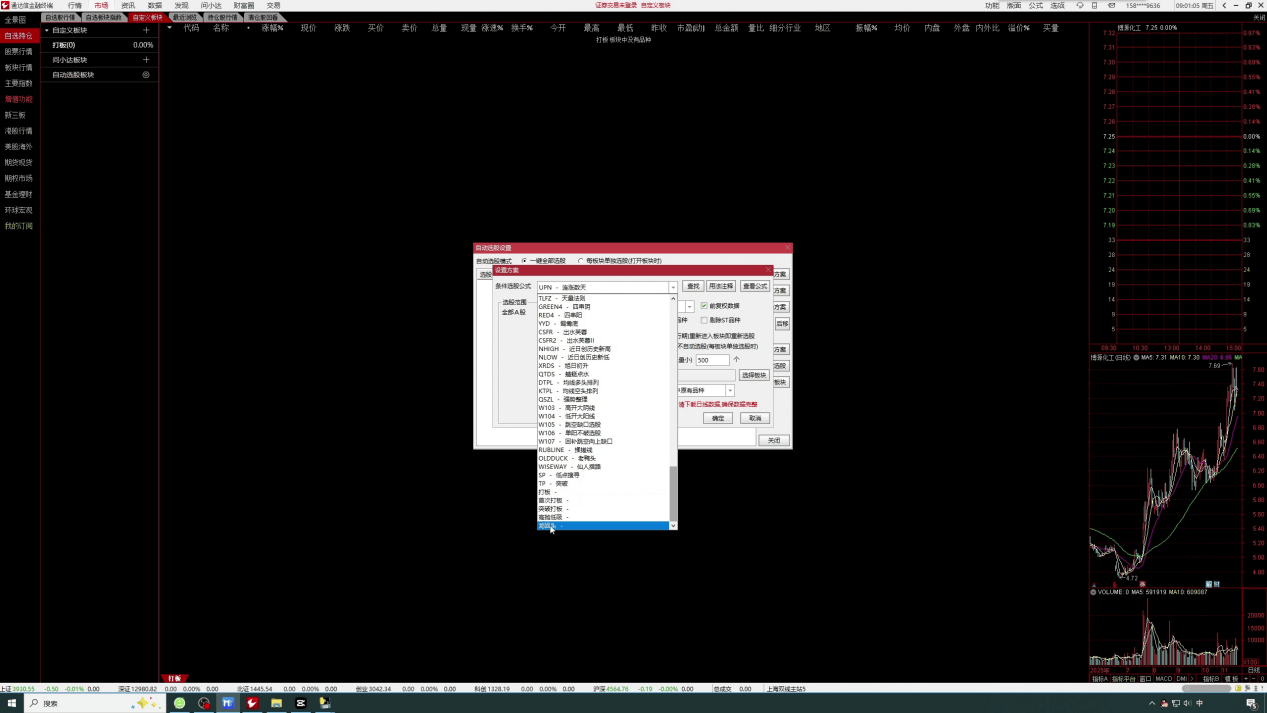
Task: Click the 查看公式 button
Action: click(755, 287)
